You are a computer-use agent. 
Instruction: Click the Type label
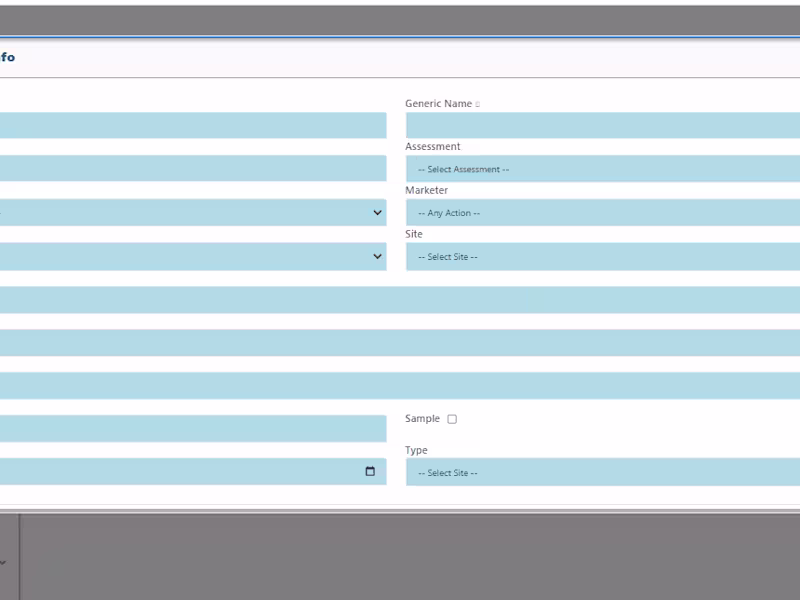[x=416, y=450]
